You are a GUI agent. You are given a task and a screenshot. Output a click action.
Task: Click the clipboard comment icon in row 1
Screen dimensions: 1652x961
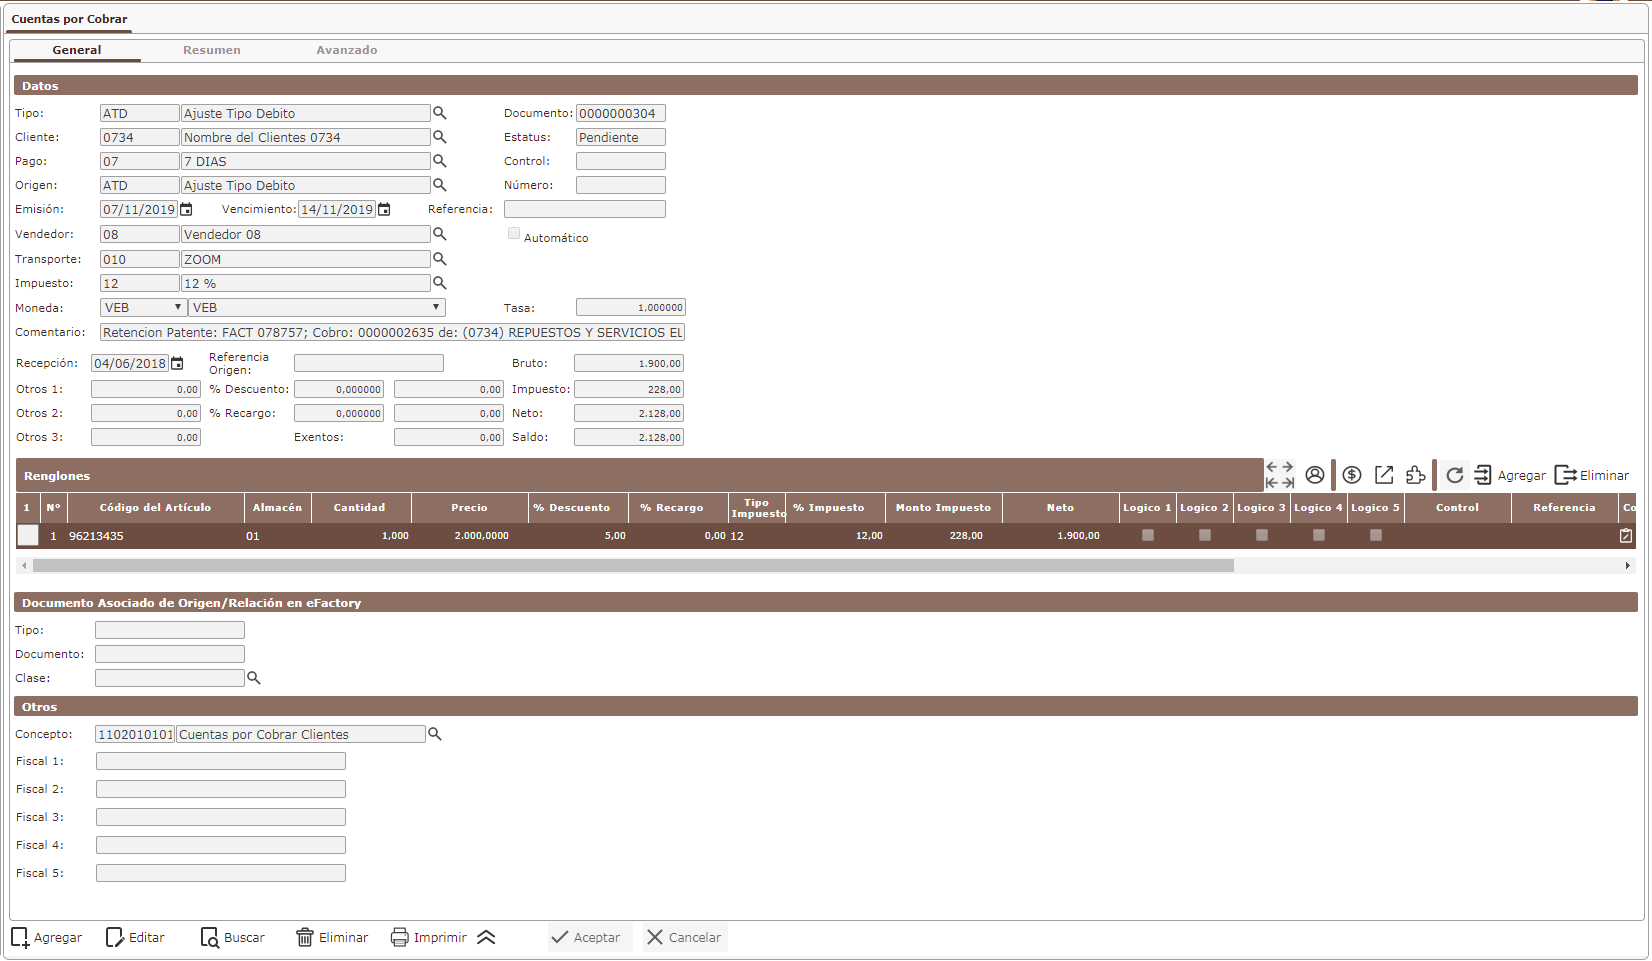(1626, 536)
